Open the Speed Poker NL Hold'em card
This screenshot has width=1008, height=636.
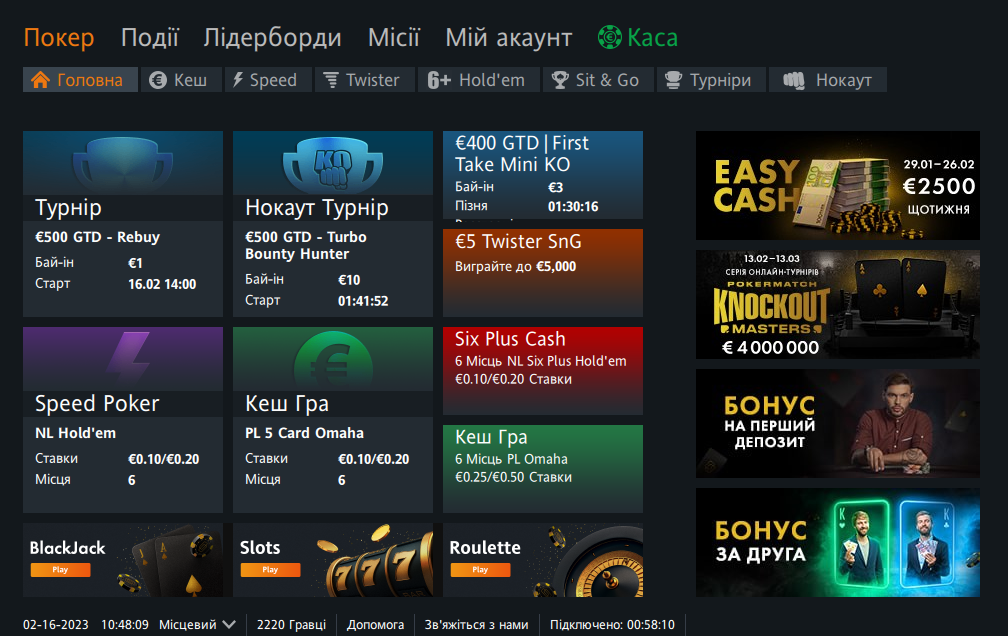(x=122, y=420)
